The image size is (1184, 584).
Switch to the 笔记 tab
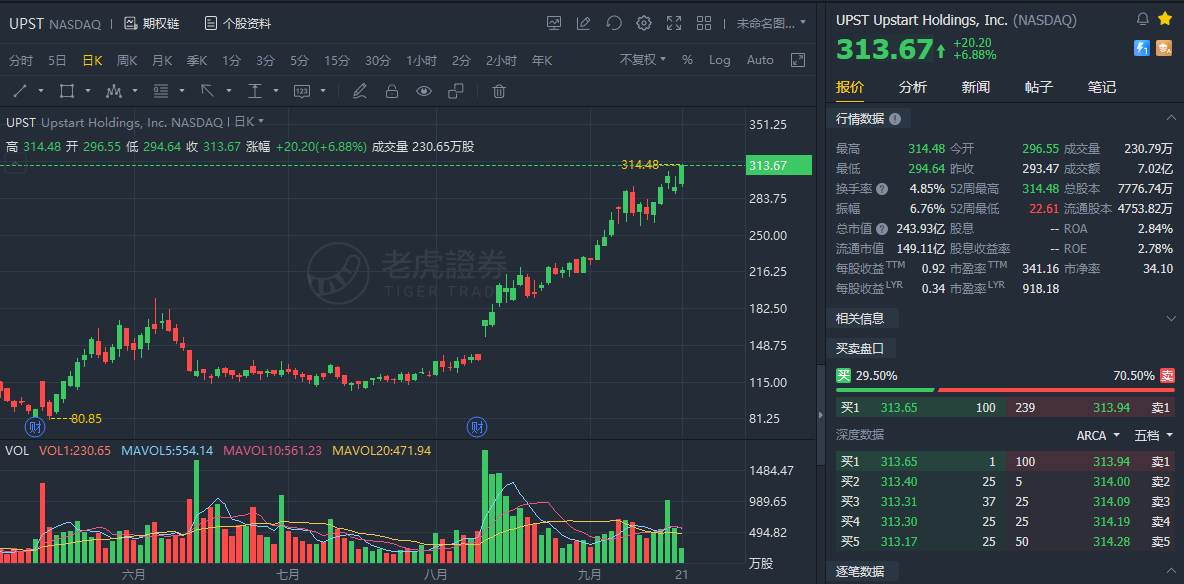[1102, 88]
